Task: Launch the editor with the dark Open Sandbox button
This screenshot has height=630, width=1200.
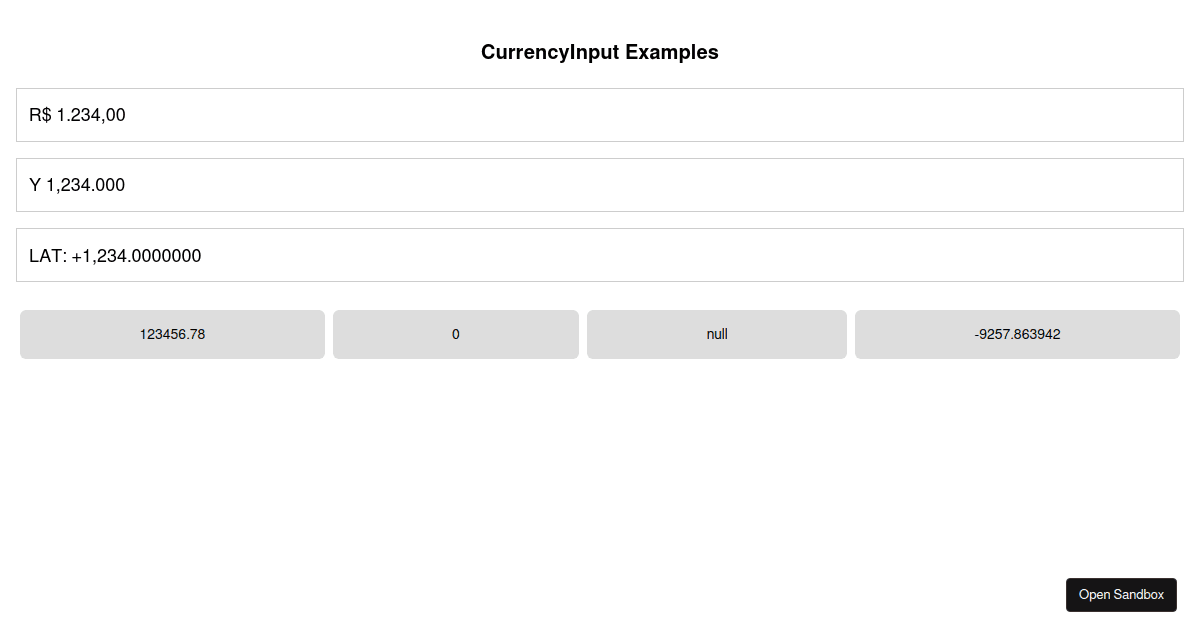Action: point(1121,595)
